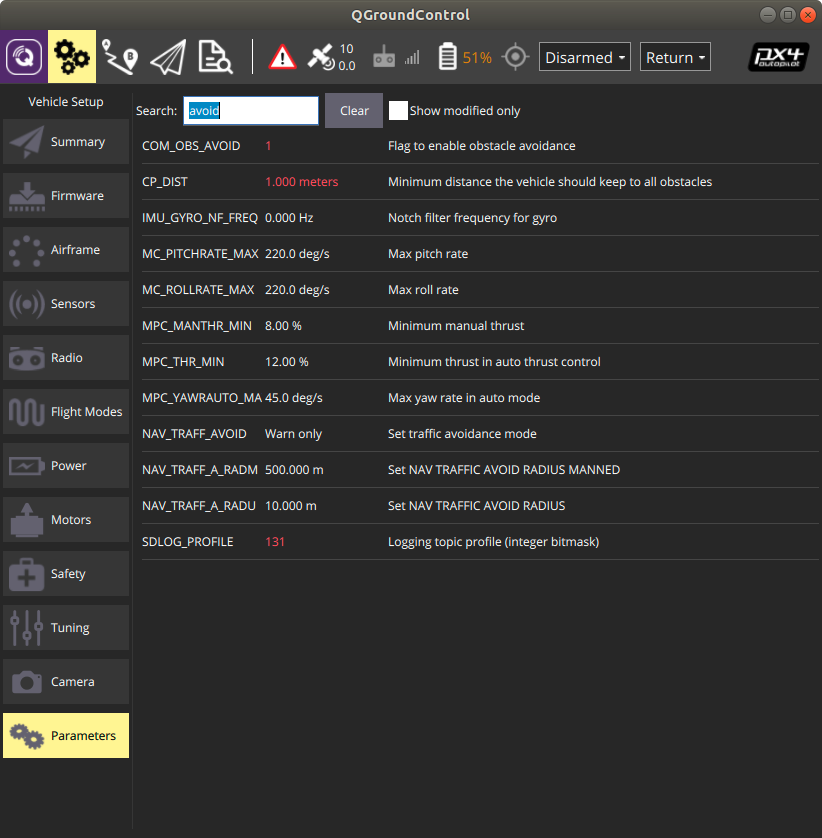
Task: Select the Vehicle Setup gears icon
Action: tap(72, 57)
